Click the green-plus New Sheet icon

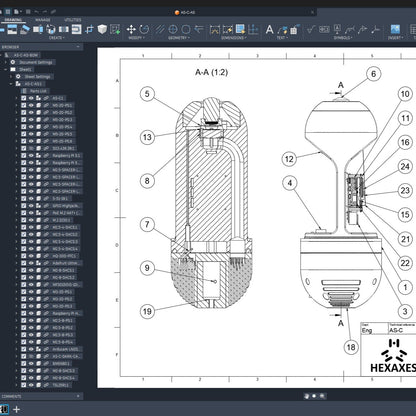coord(115,30)
